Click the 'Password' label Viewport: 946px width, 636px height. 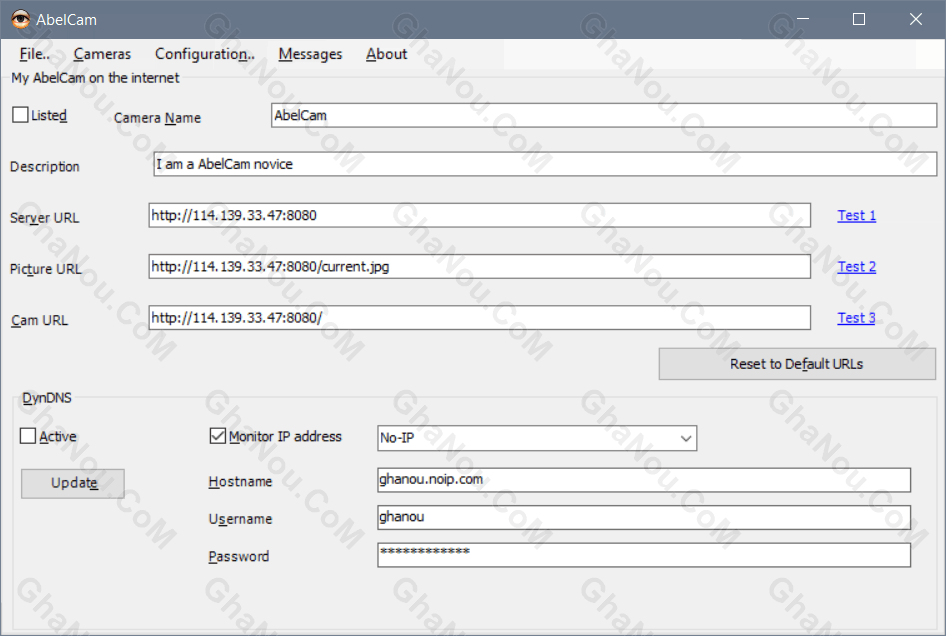click(x=239, y=556)
